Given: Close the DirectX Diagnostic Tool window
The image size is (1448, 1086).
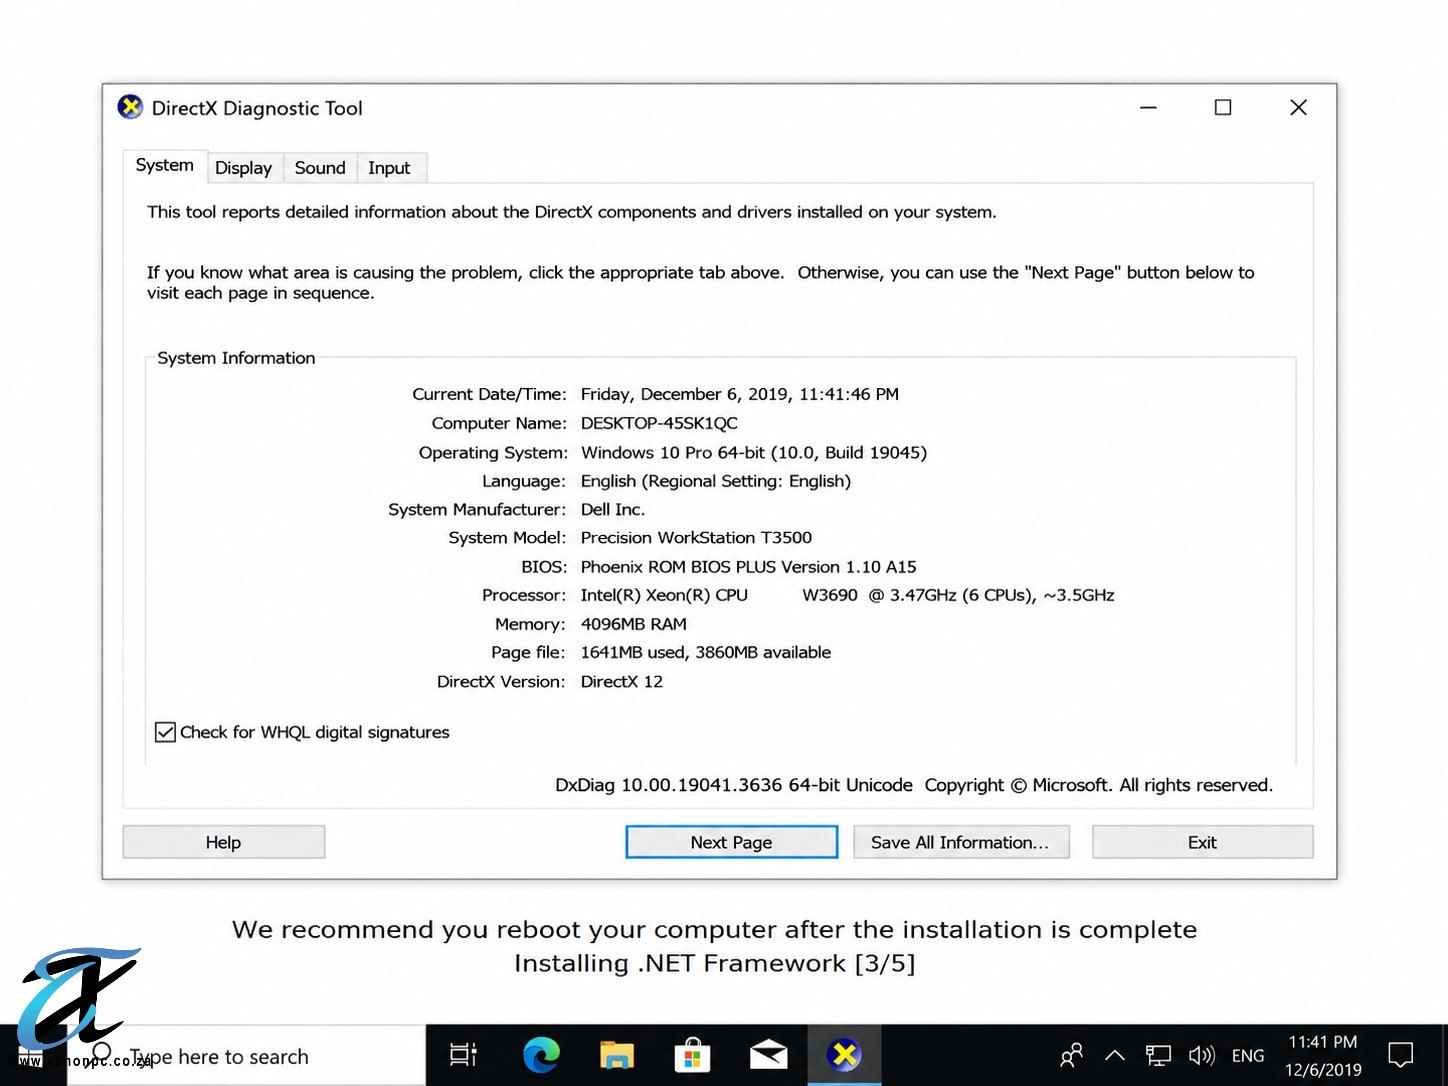Looking at the screenshot, I should (x=1298, y=107).
